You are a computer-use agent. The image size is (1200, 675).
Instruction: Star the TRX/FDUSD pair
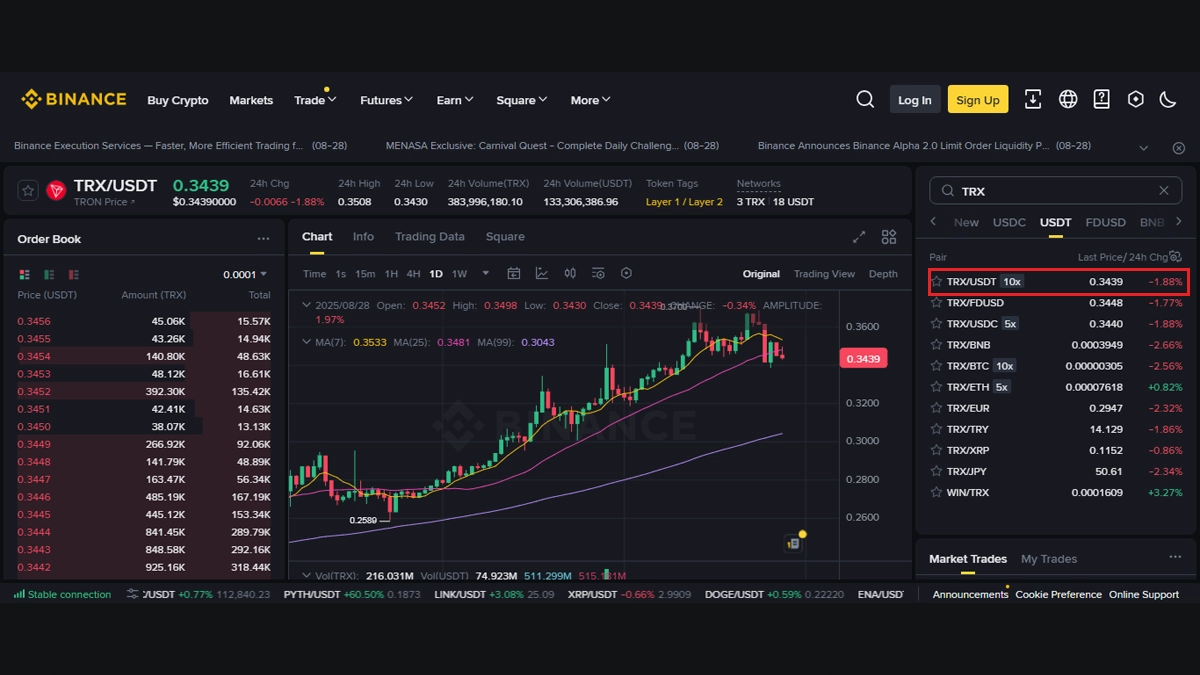pyautogui.click(x=937, y=303)
